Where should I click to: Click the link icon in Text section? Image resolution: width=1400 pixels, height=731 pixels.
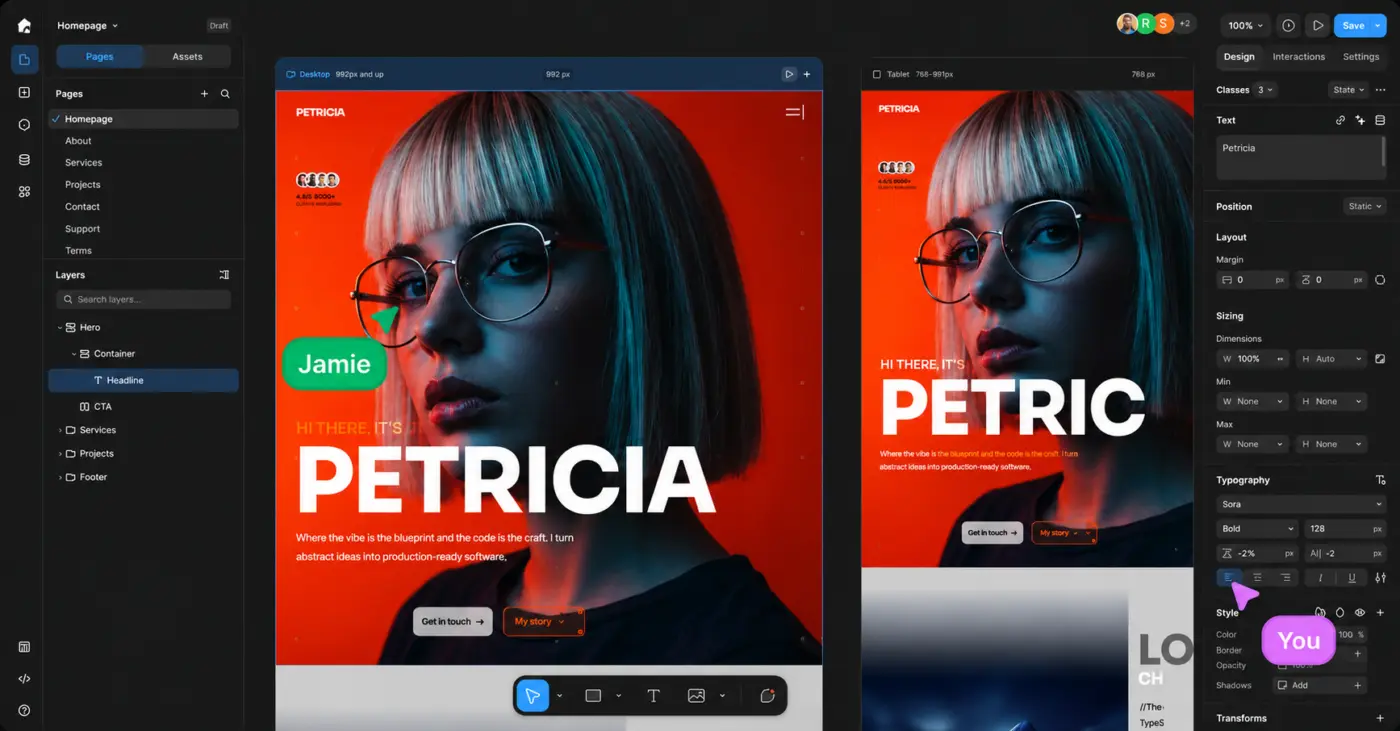pyautogui.click(x=1340, y=120)
